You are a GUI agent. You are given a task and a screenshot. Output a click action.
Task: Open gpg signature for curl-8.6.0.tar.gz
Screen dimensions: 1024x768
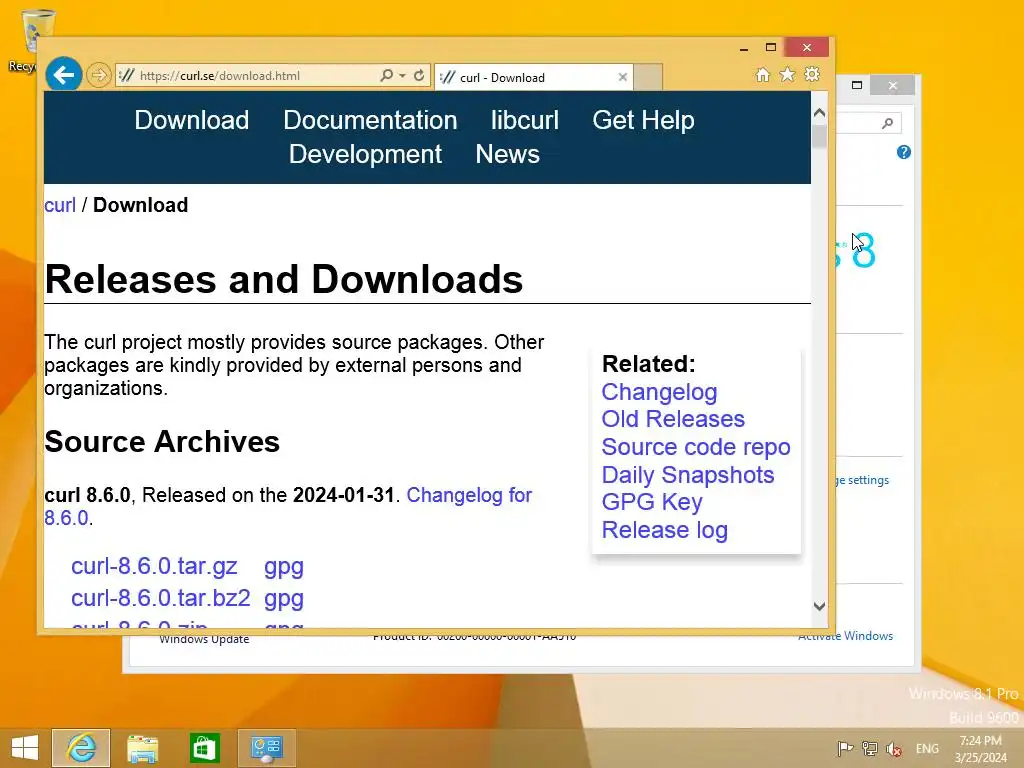pyautogui.click(x=283, y=567)
